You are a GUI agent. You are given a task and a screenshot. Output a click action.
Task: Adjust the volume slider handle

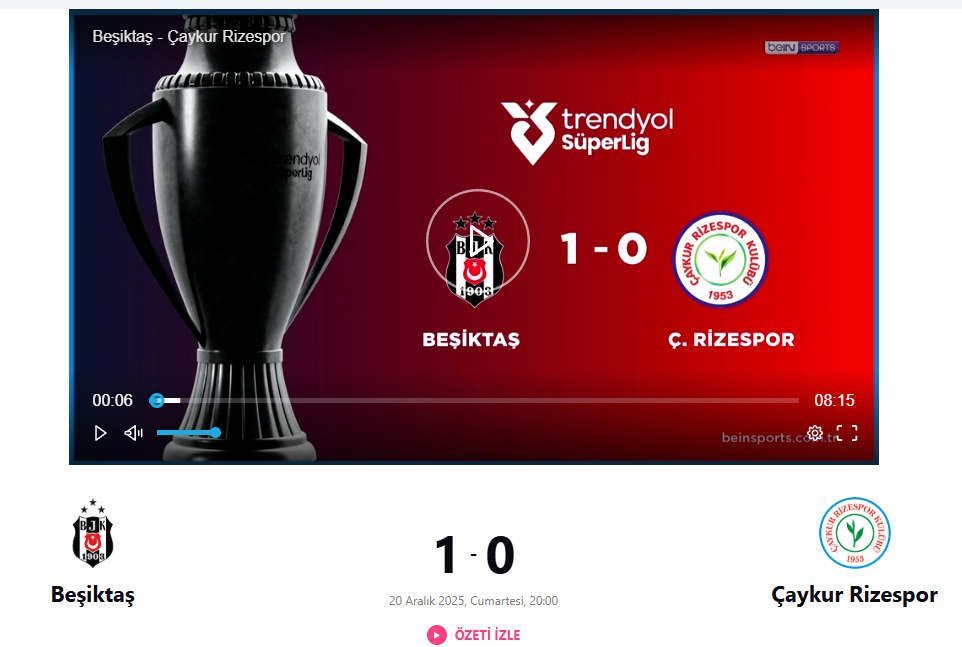(x=215, y=432)
